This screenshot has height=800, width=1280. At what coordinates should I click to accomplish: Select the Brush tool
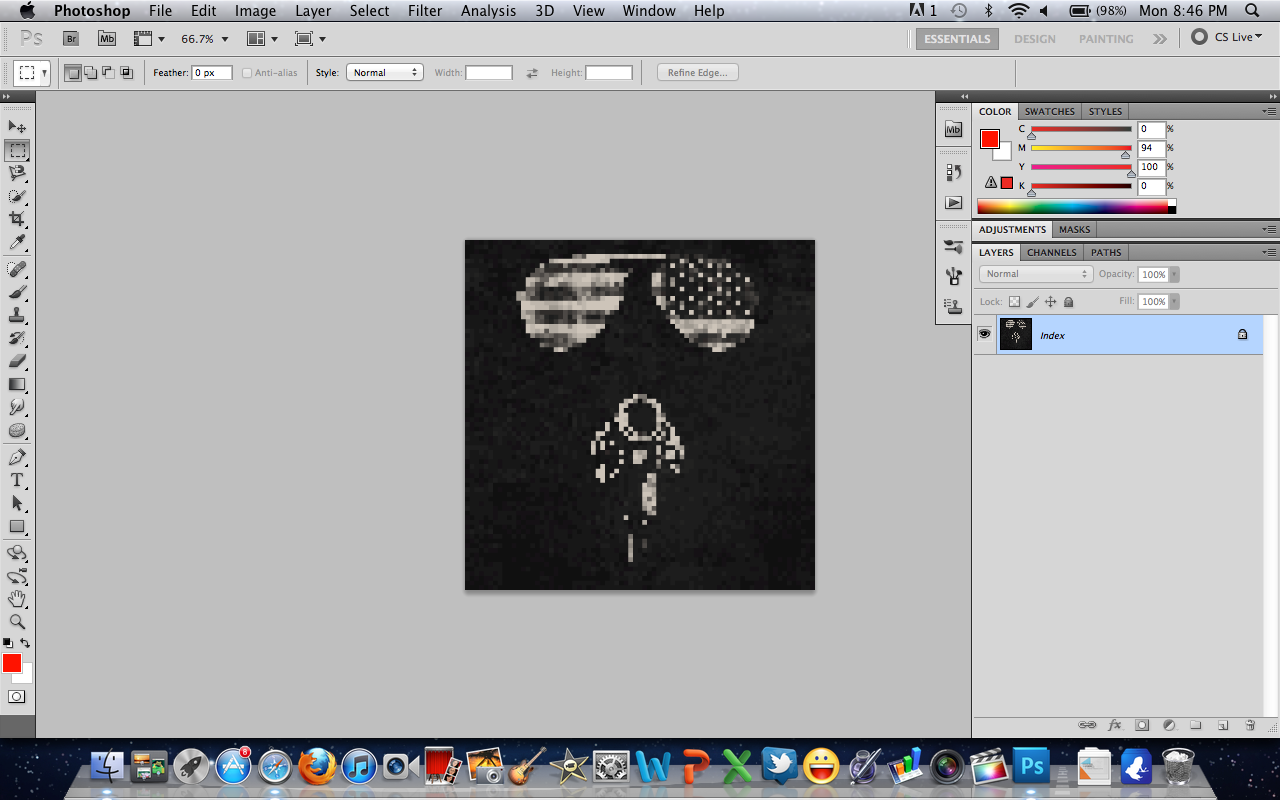[x=17, y=290]
